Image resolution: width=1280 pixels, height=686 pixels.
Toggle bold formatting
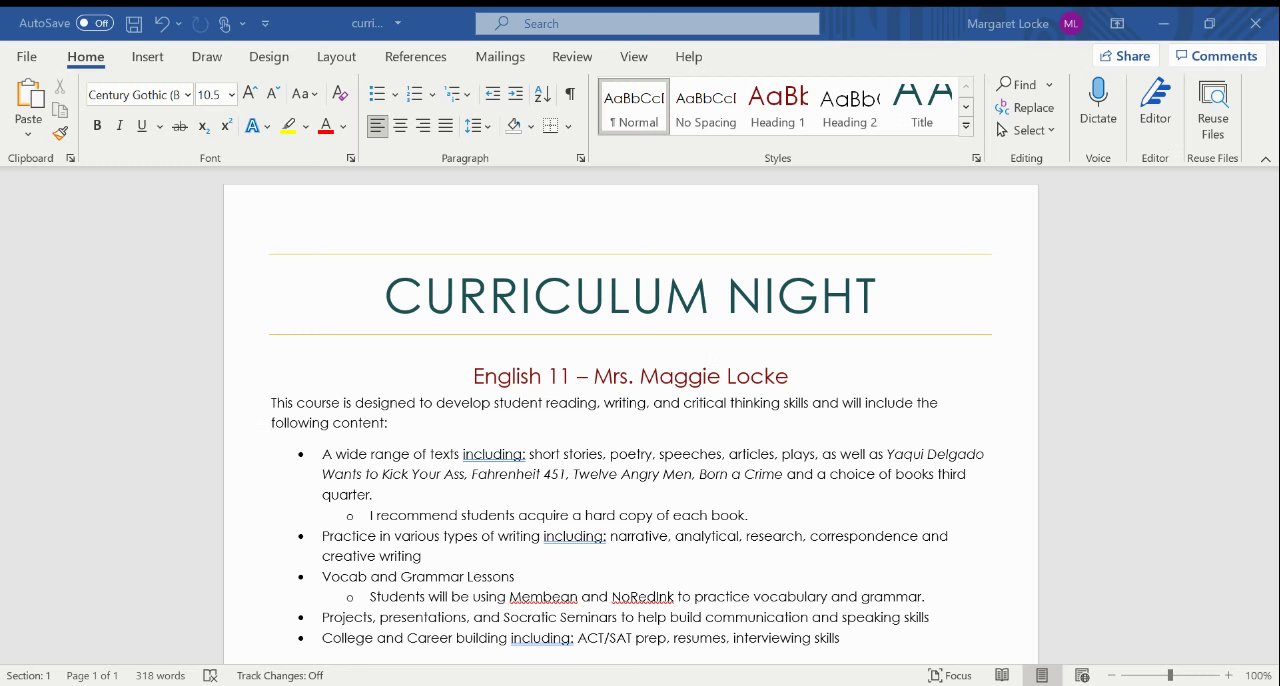pyautogui.click(x=97, y=126)
